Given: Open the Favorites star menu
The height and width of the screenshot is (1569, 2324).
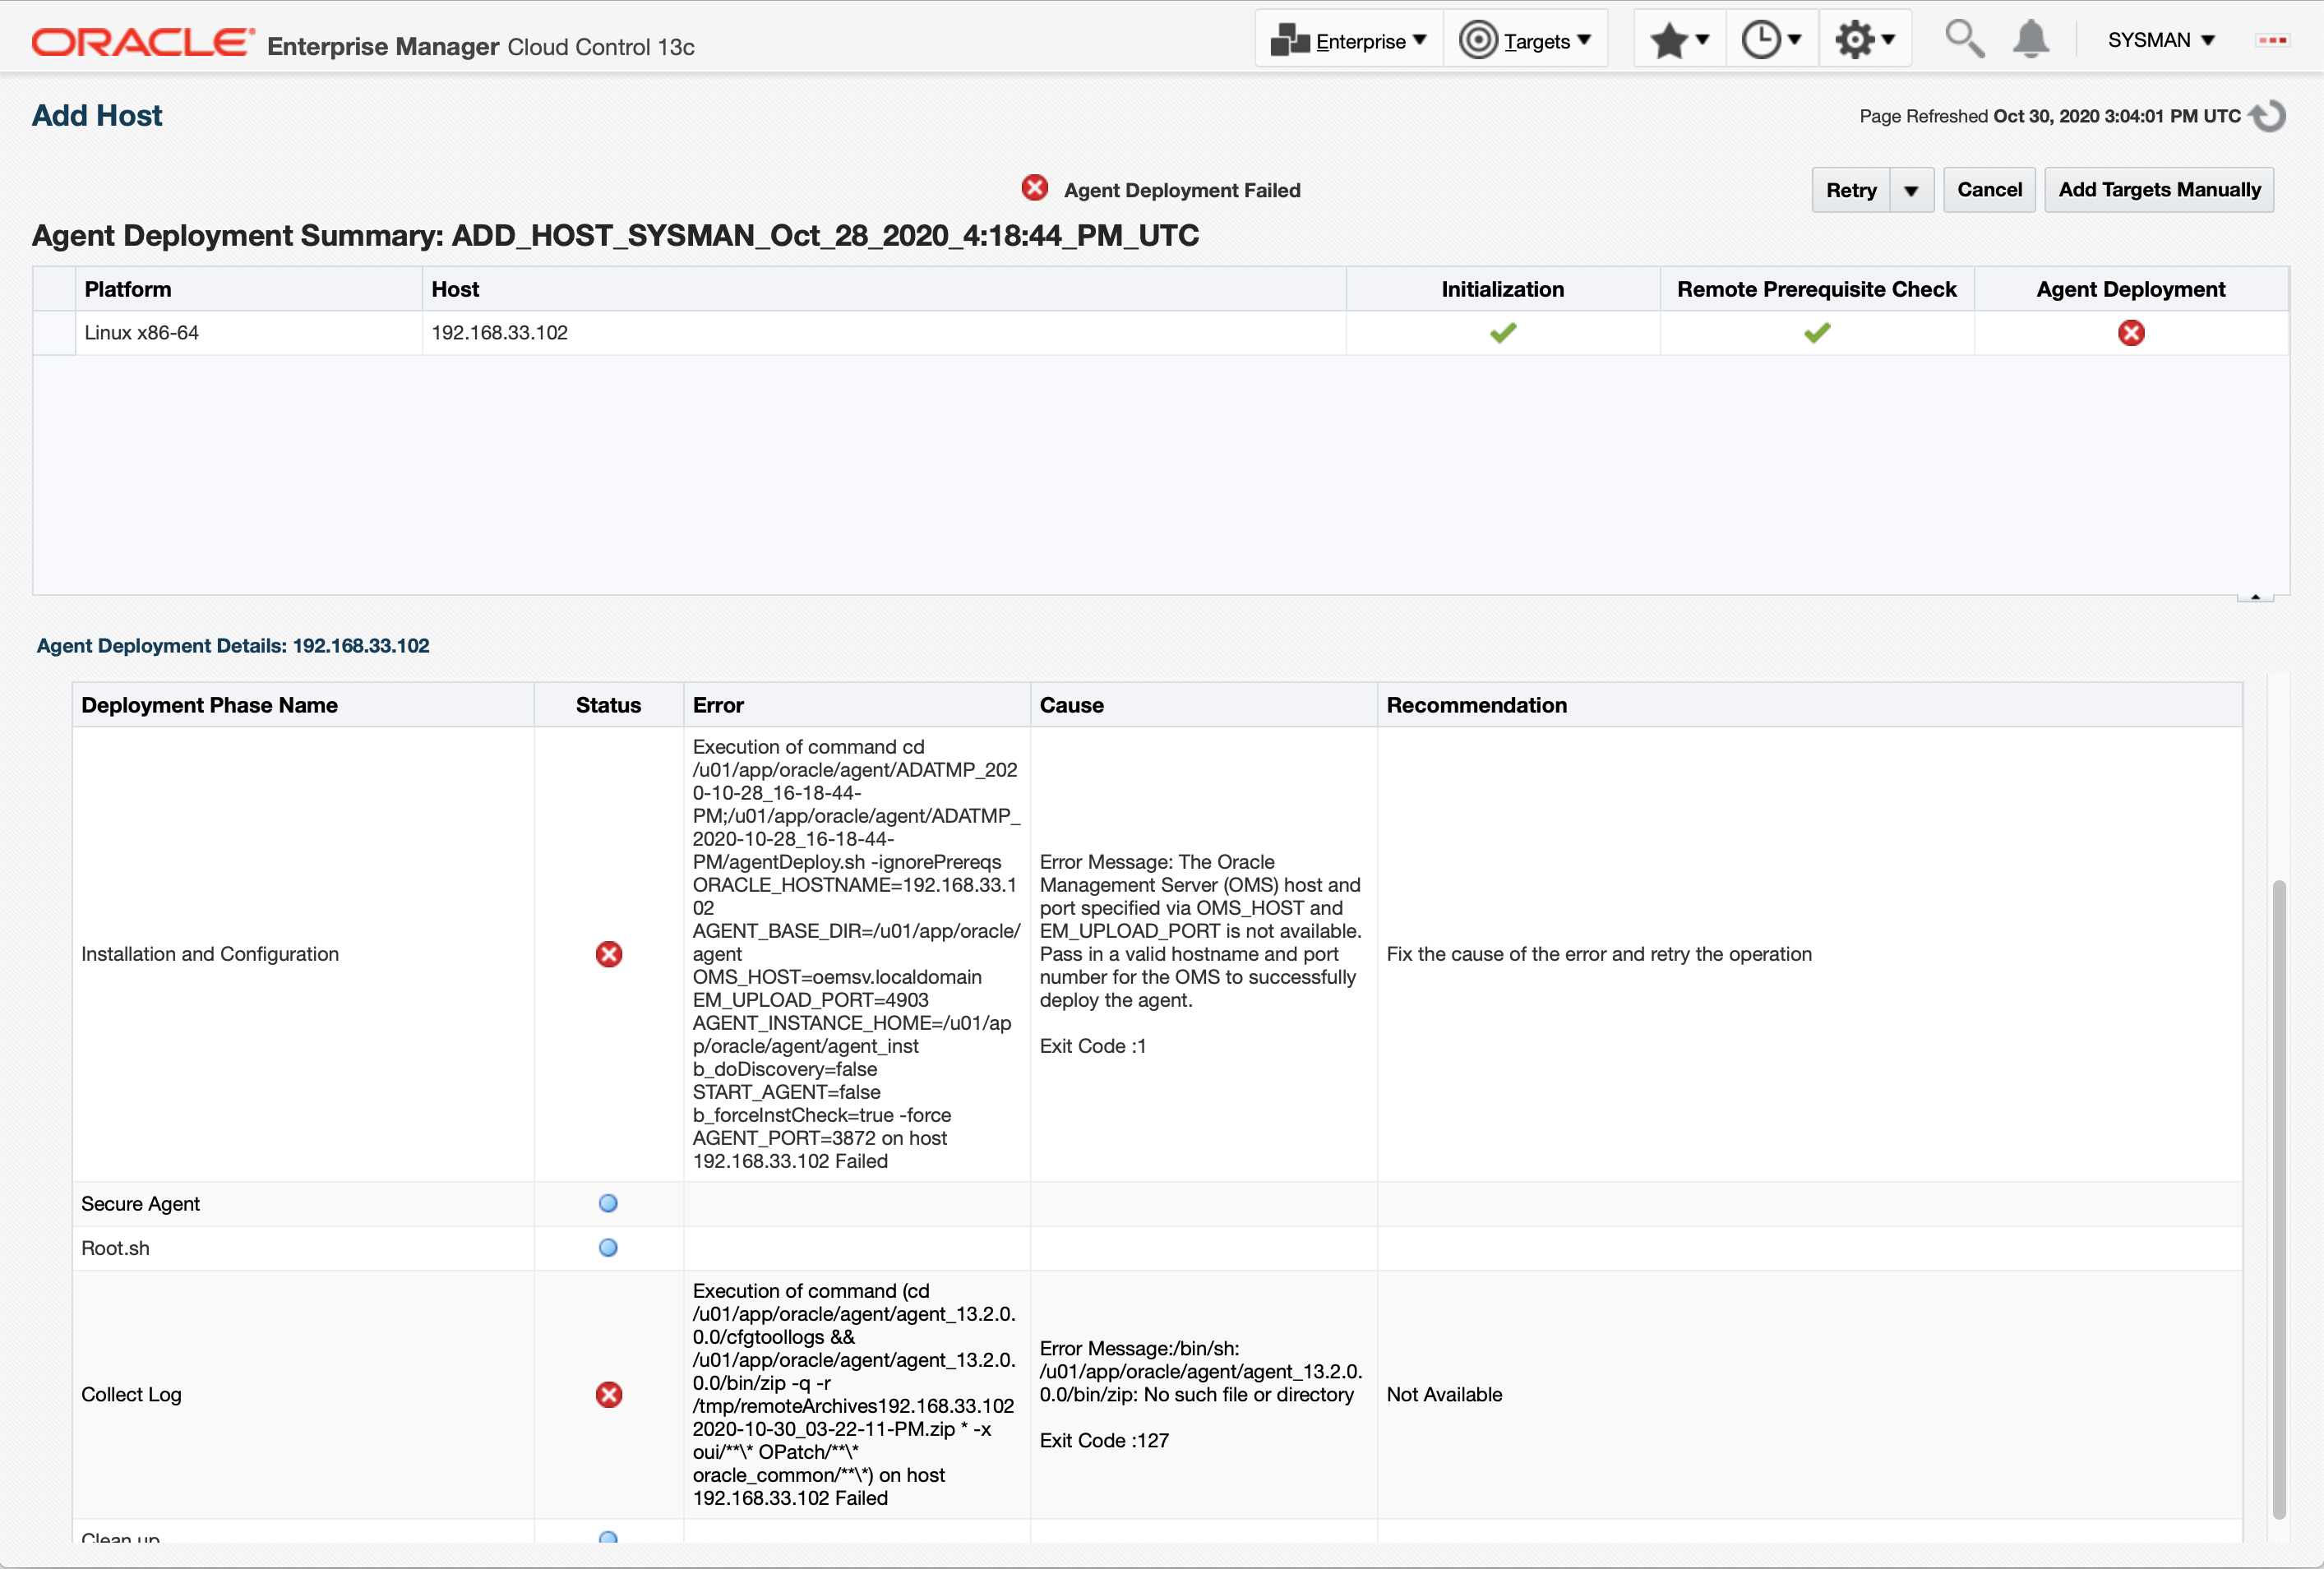Looking at the screenshot, I should 1679,40.
